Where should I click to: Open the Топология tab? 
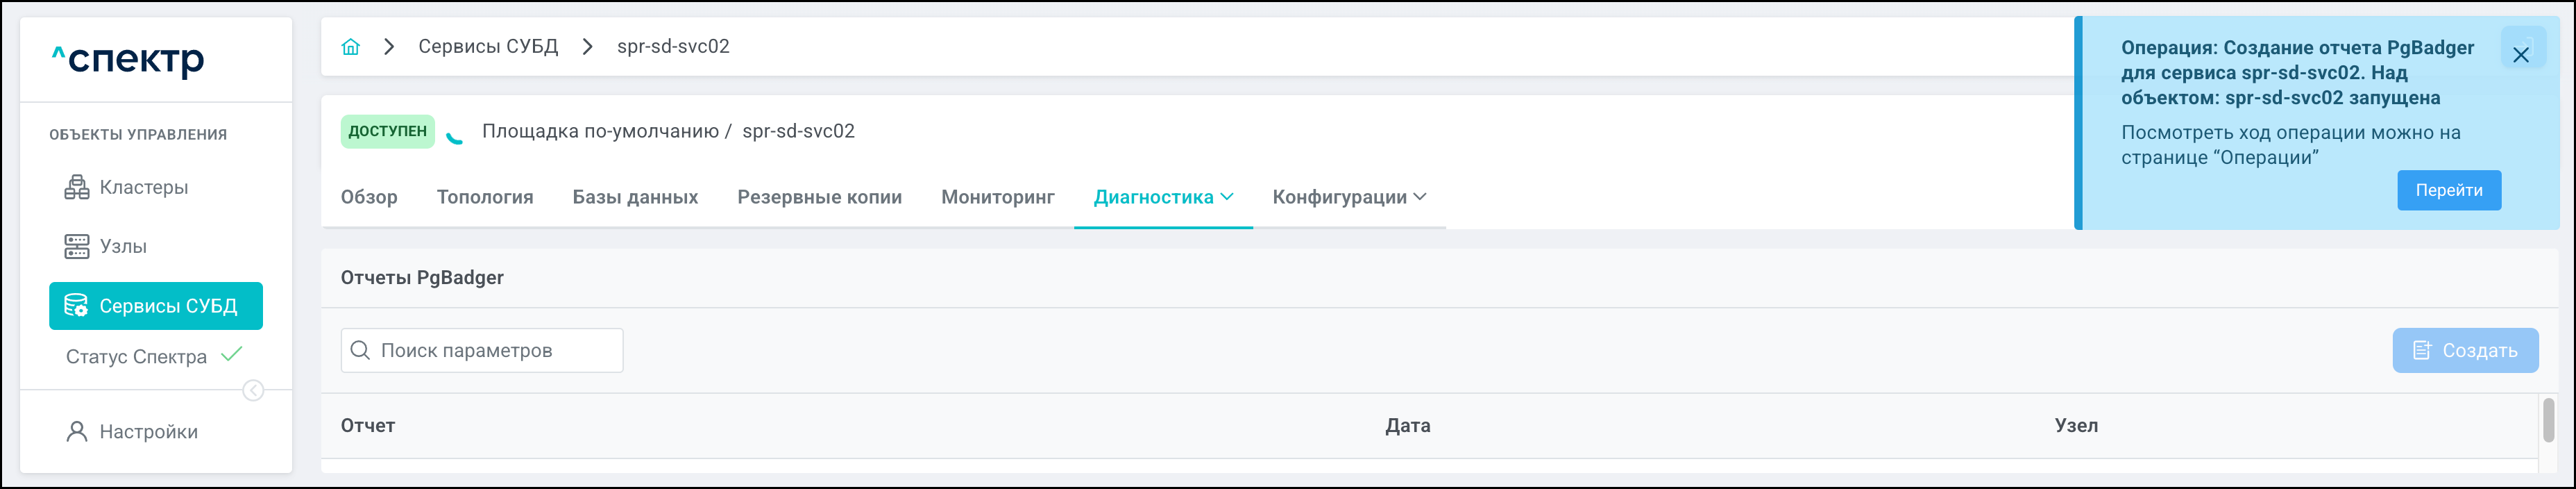coord(485,197)
